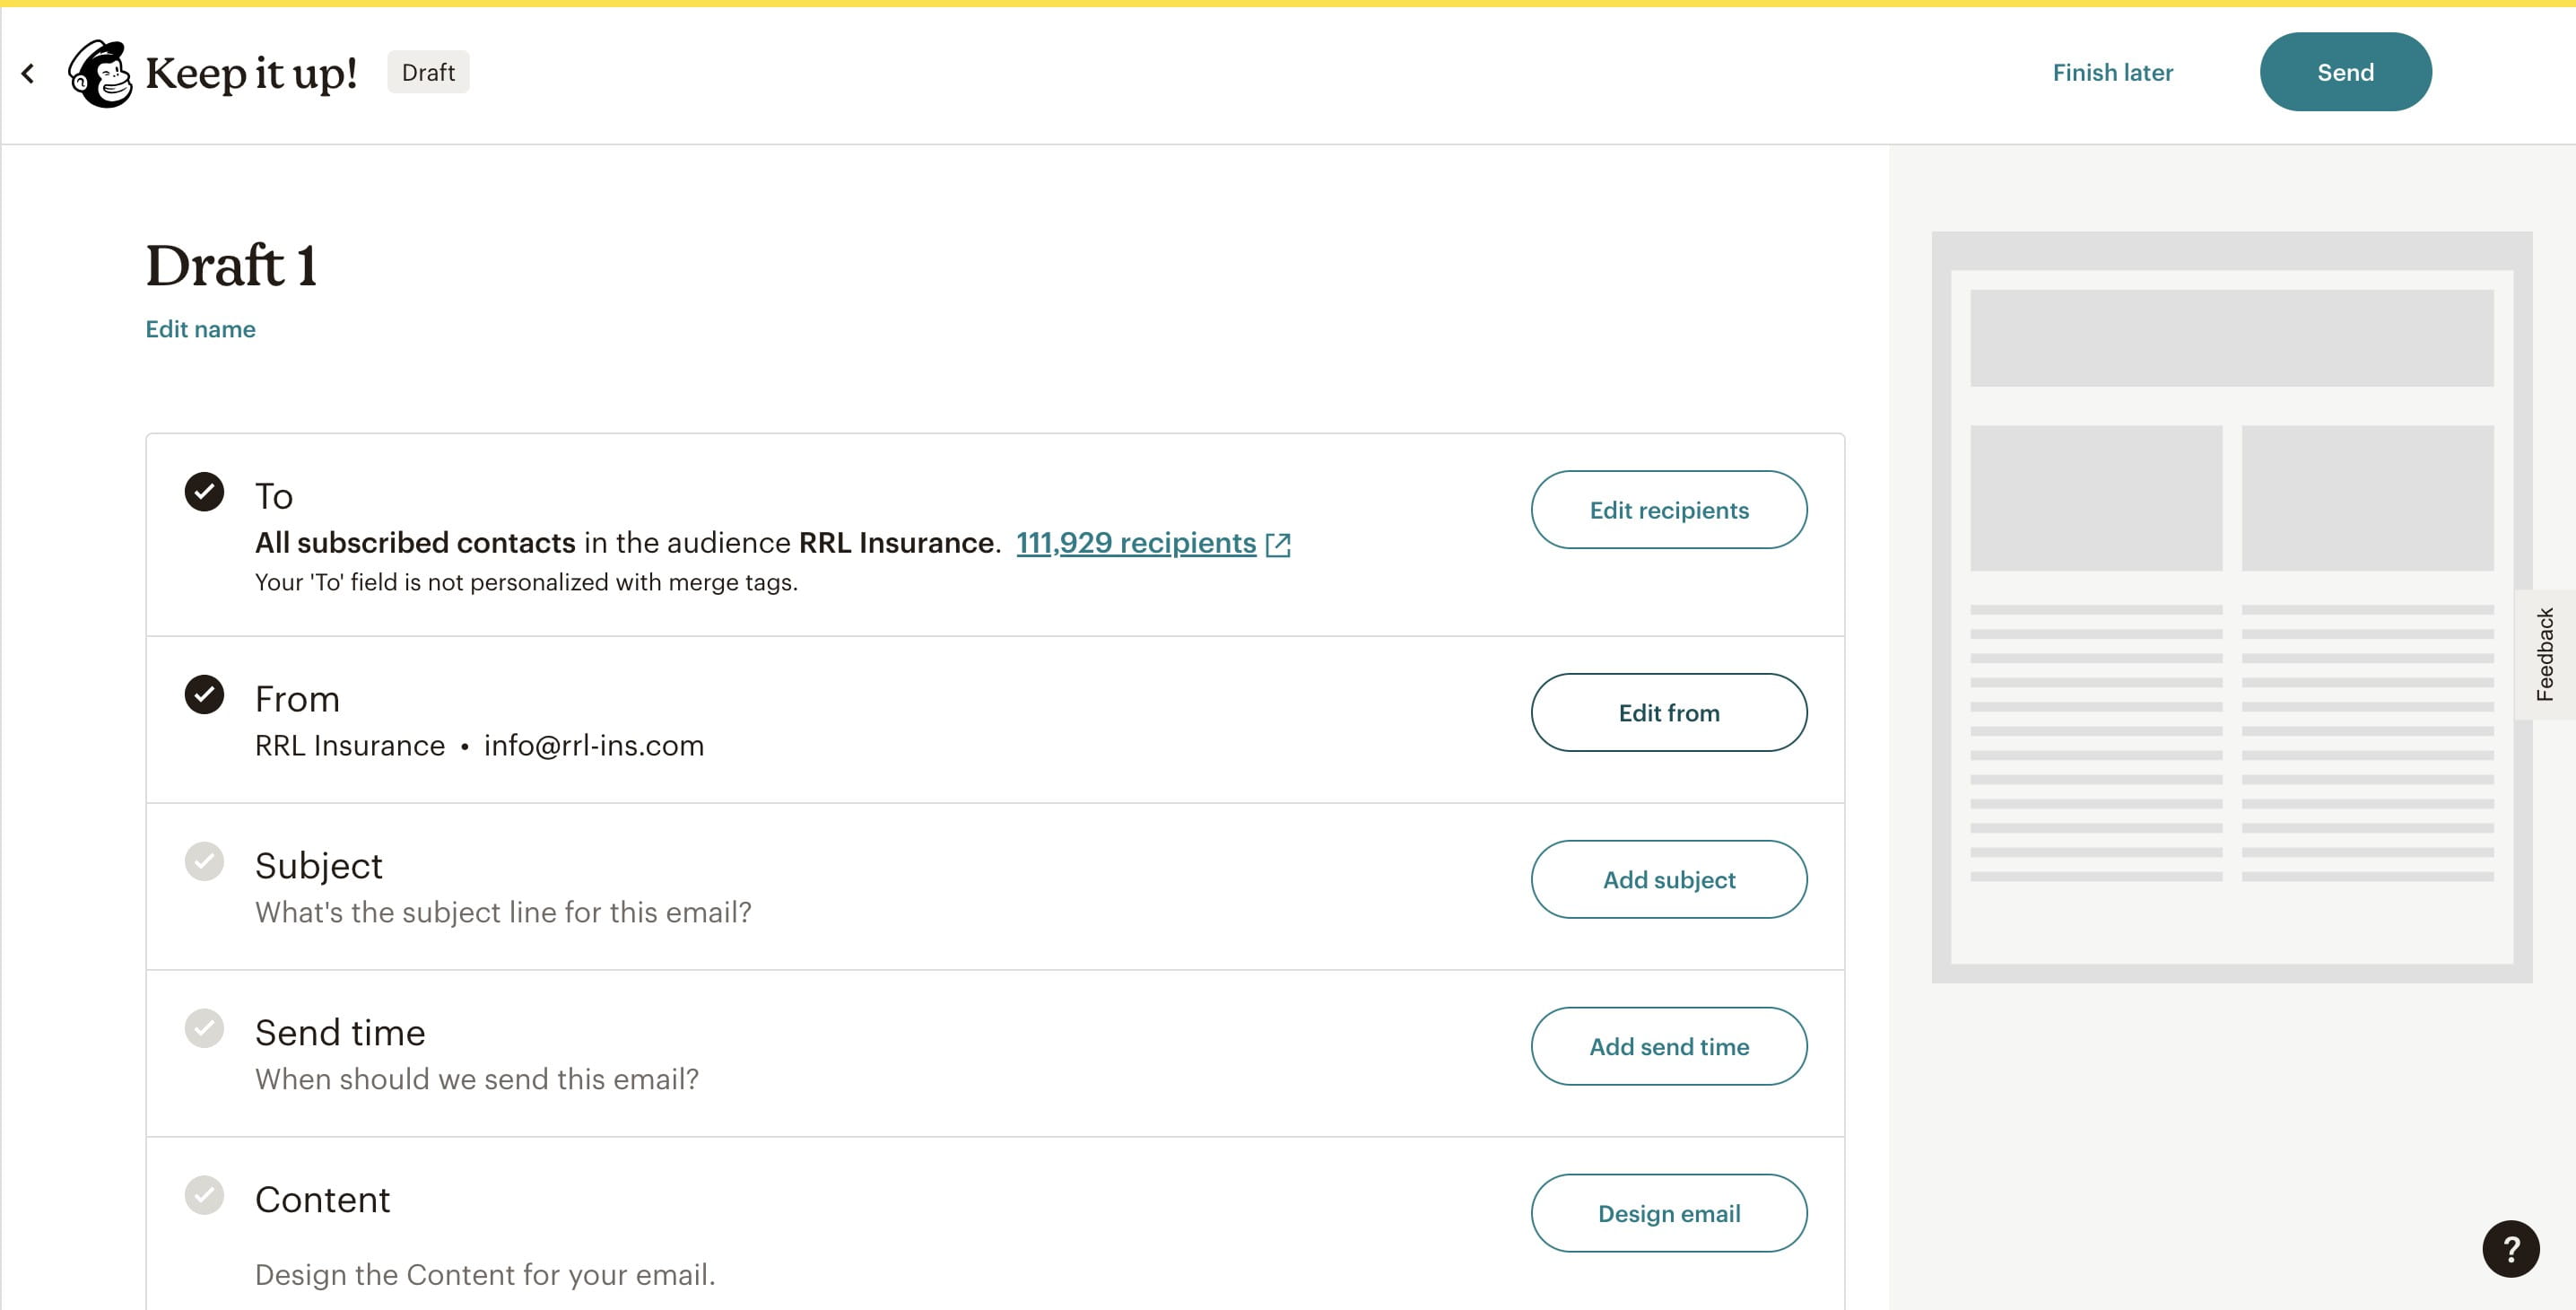Click the Subject section gray checkmark
Screen dimensions: 2576x1310
(204, 861)
